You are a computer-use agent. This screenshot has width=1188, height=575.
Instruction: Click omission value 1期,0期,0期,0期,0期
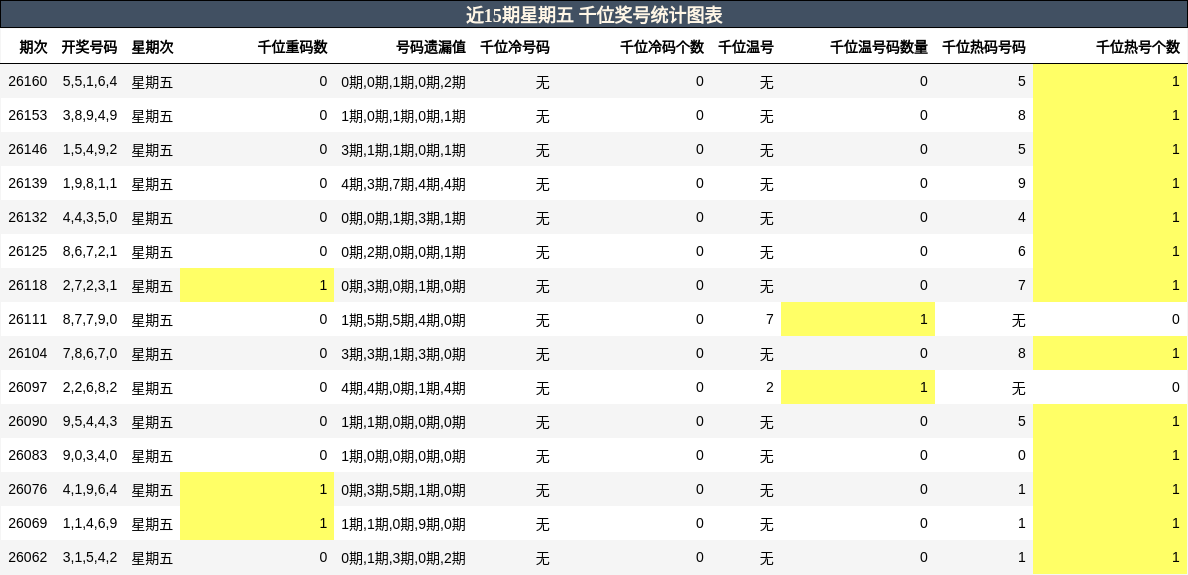pyautogui.click(x=403, y=456)
